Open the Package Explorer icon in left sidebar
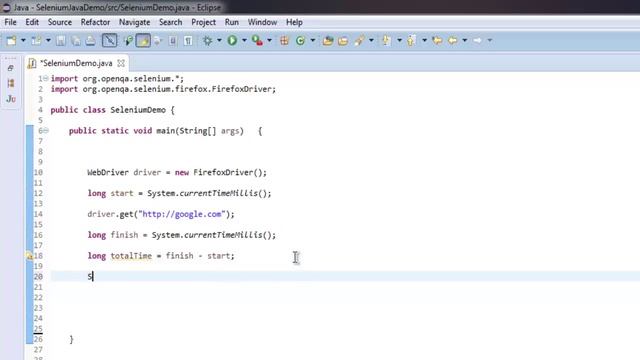 pos(11,83)
